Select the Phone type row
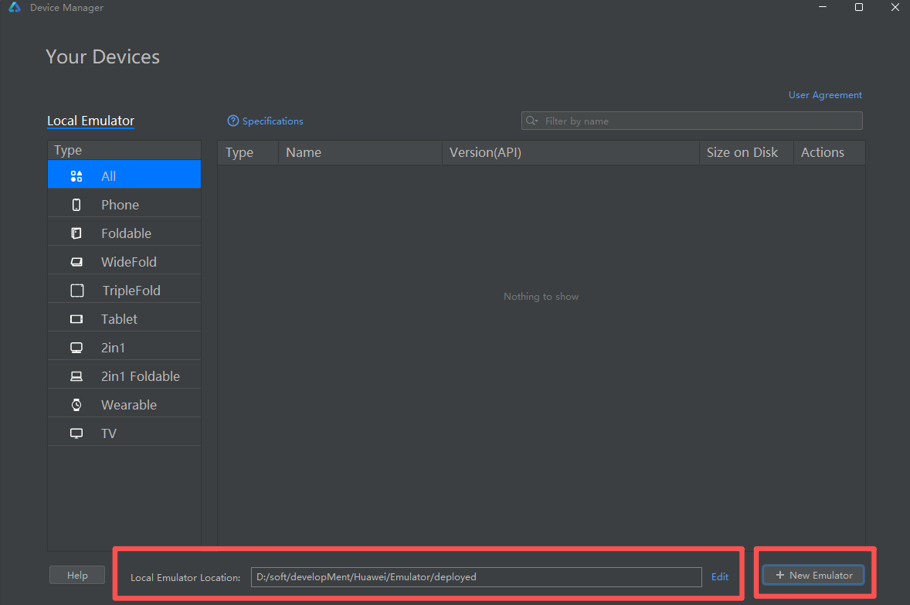910x605 pixels. click(x=124, y=205)
